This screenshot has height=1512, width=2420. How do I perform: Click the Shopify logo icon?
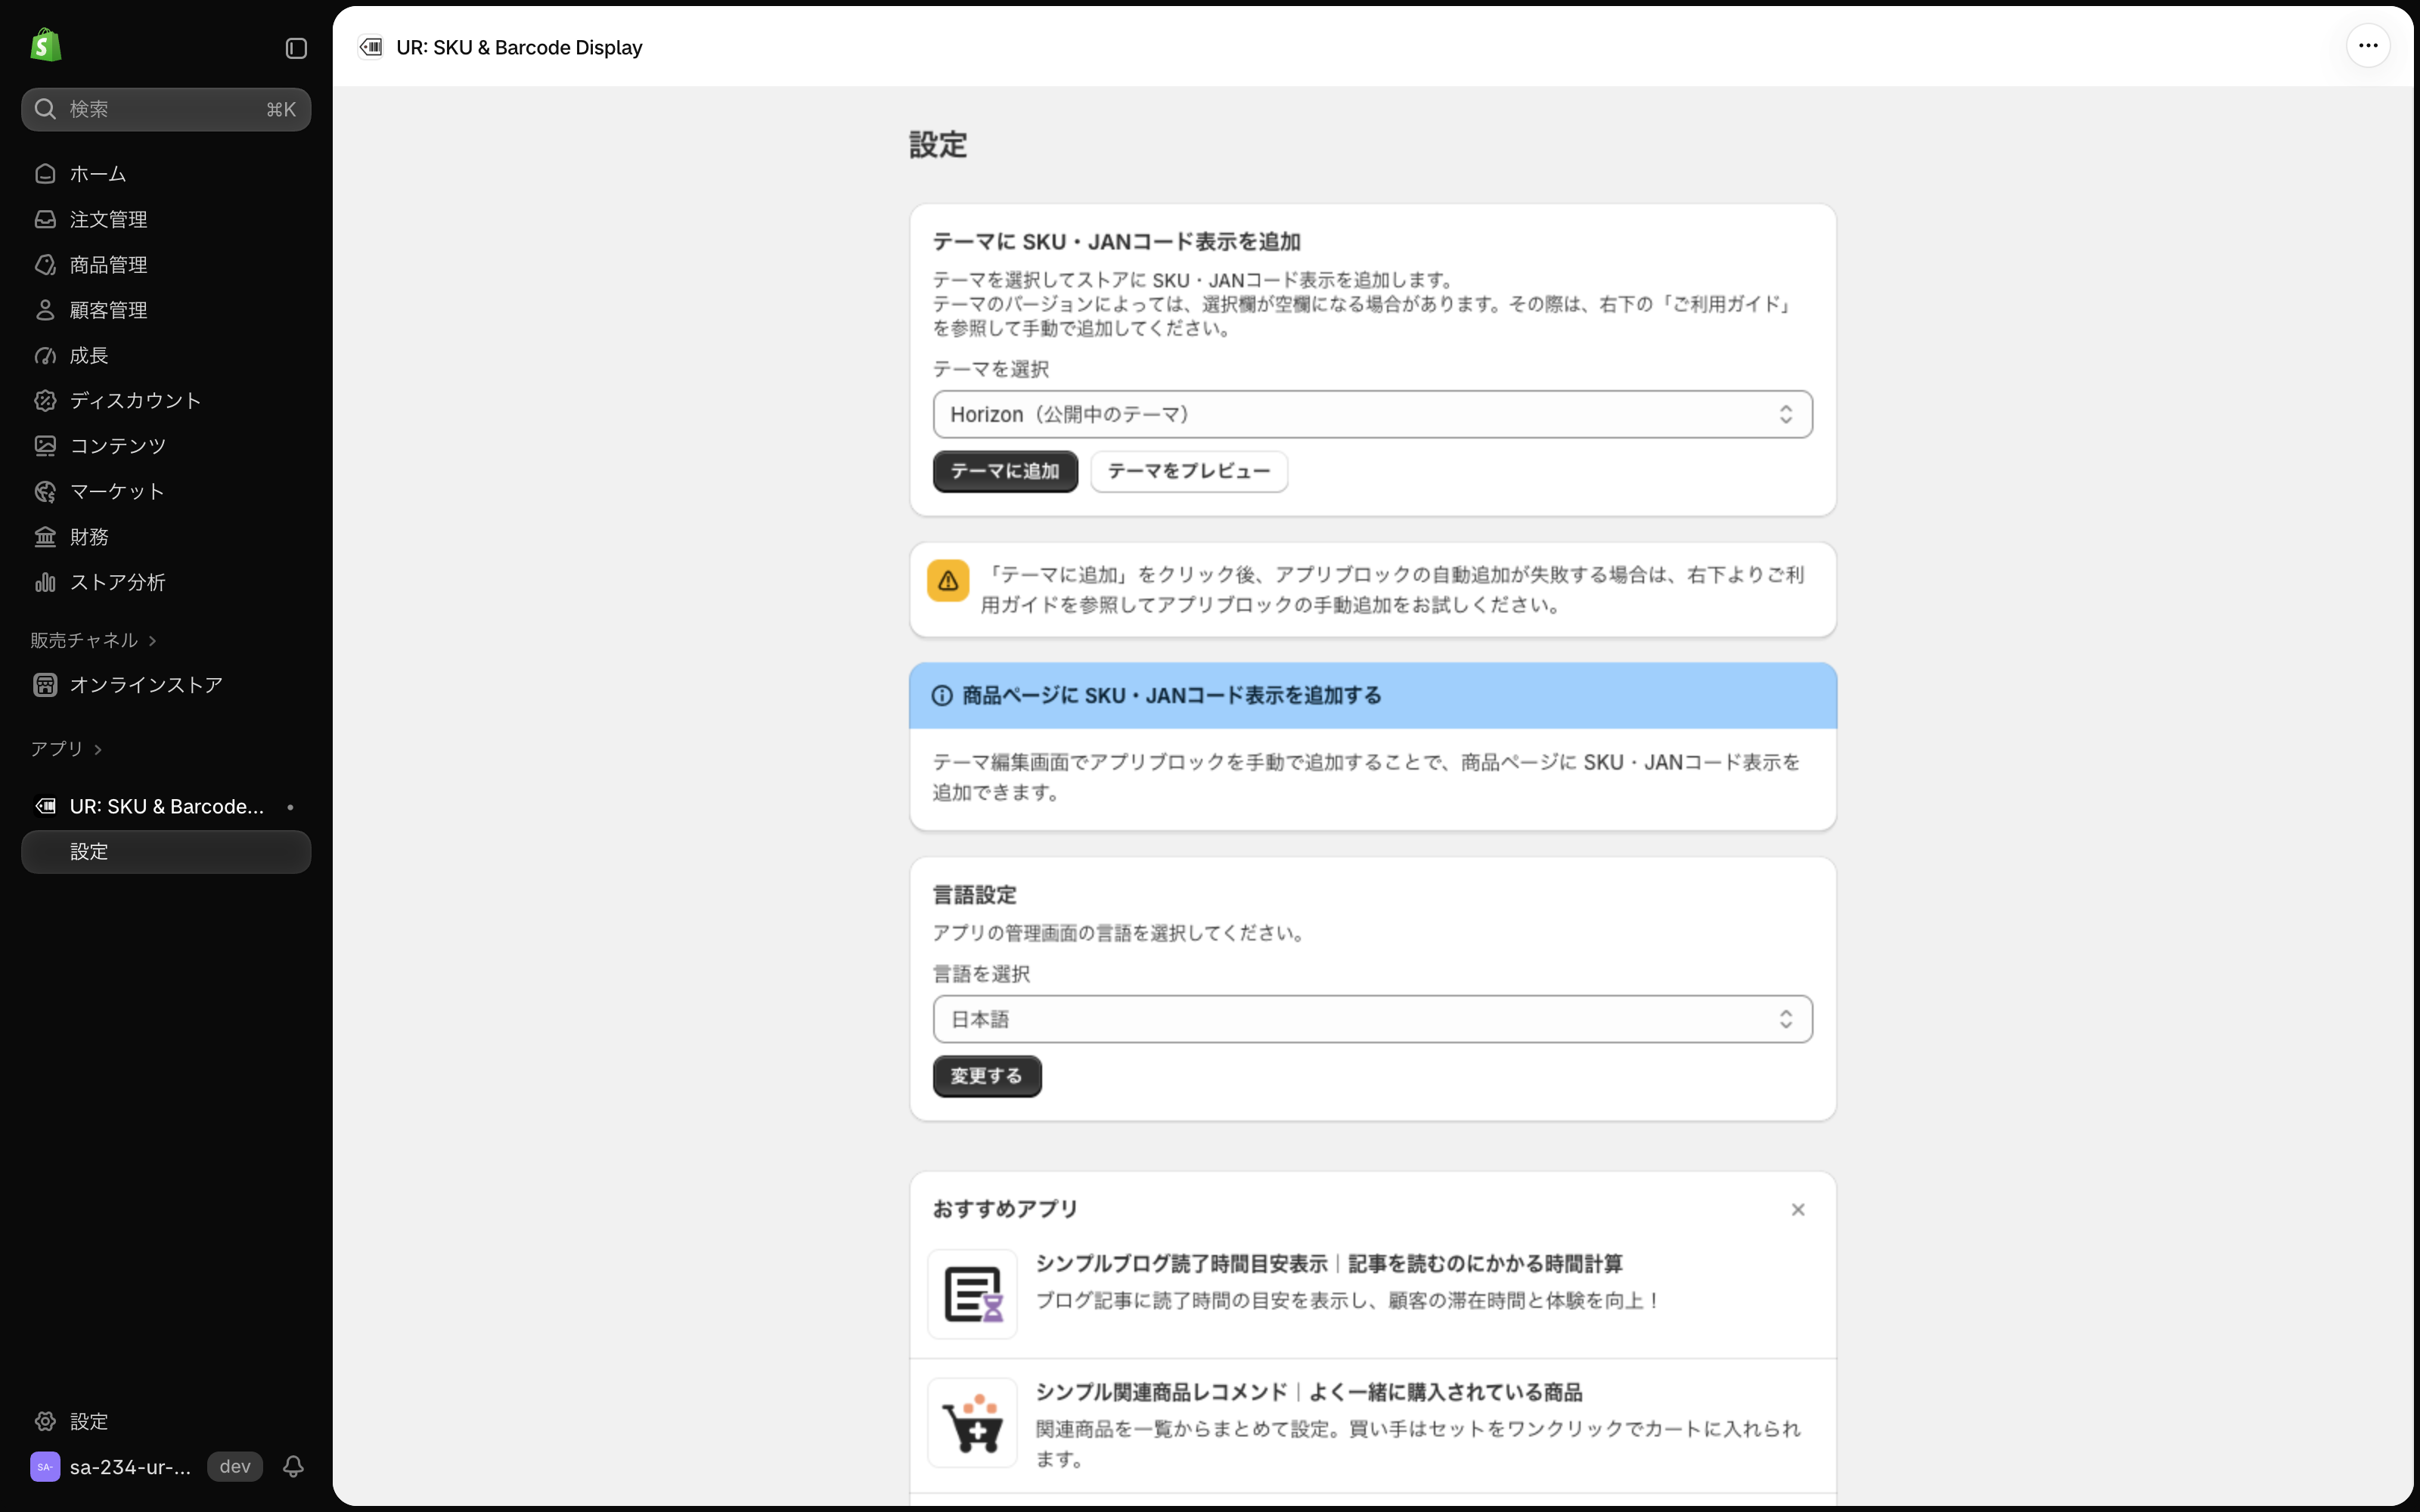pos(46,46)
